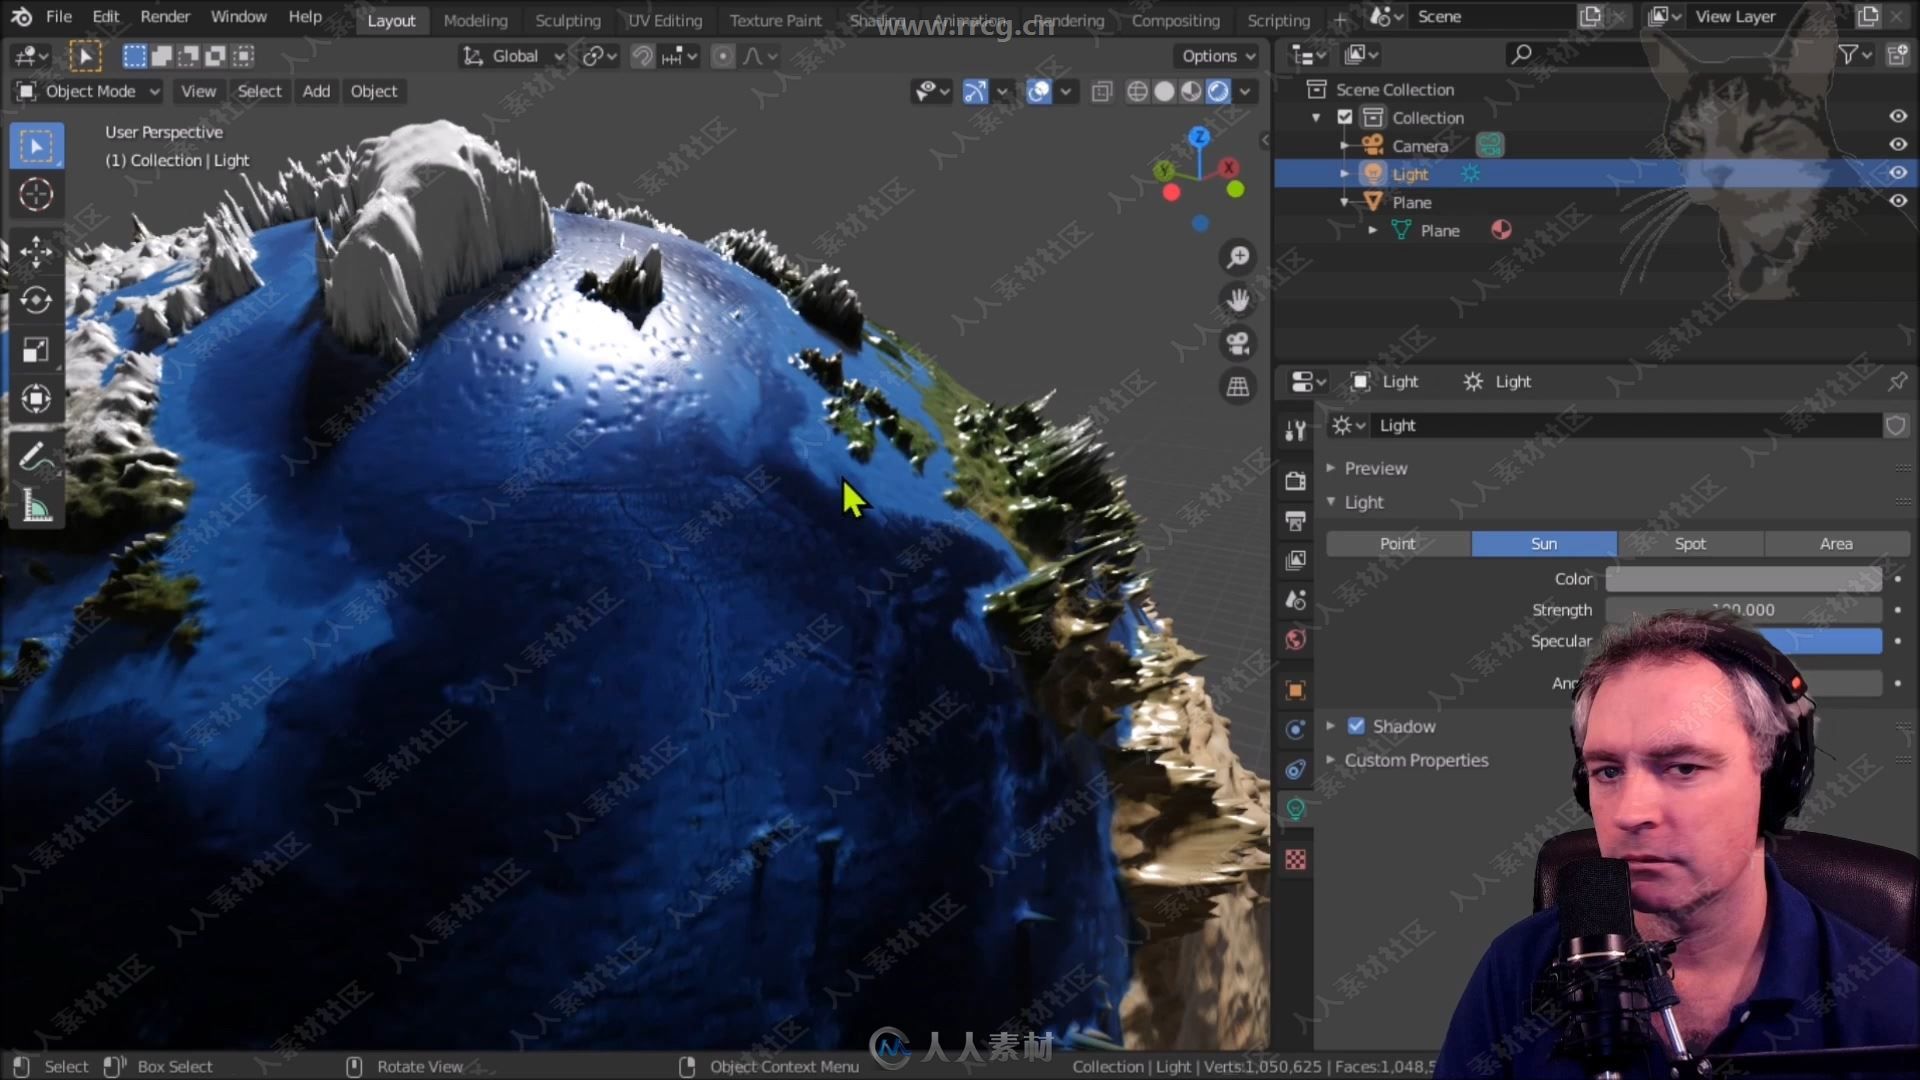Switch to the Sculpting workspace tab
1920x1080 pixels.
tap(567, 20)
